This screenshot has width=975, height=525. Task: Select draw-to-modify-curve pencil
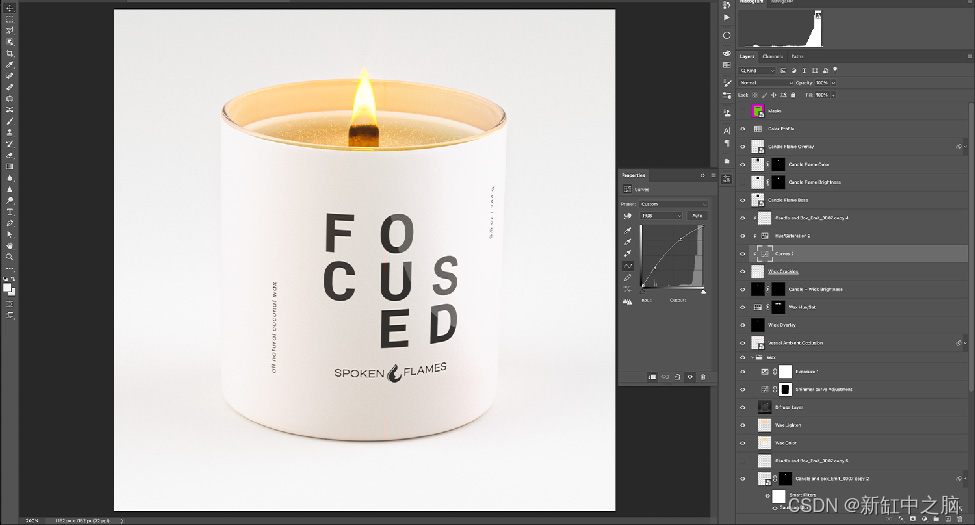[627, 278]
